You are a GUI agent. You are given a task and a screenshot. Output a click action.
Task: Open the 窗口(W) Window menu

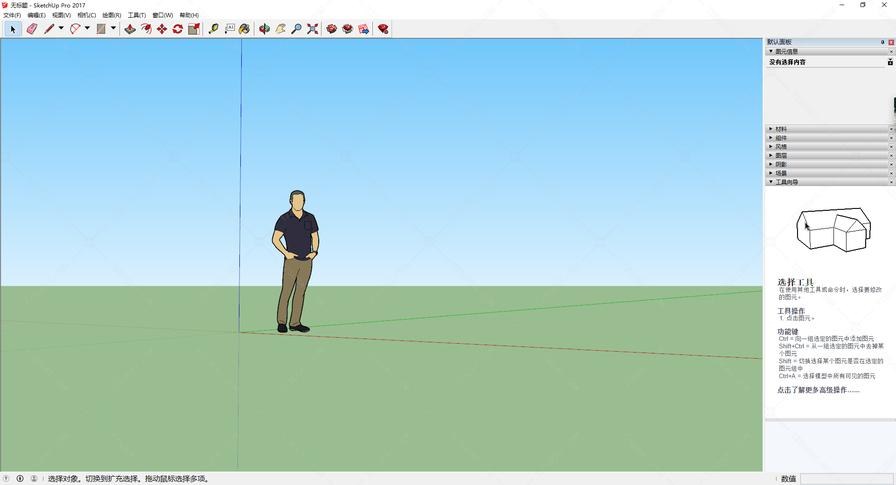(162, 15)
